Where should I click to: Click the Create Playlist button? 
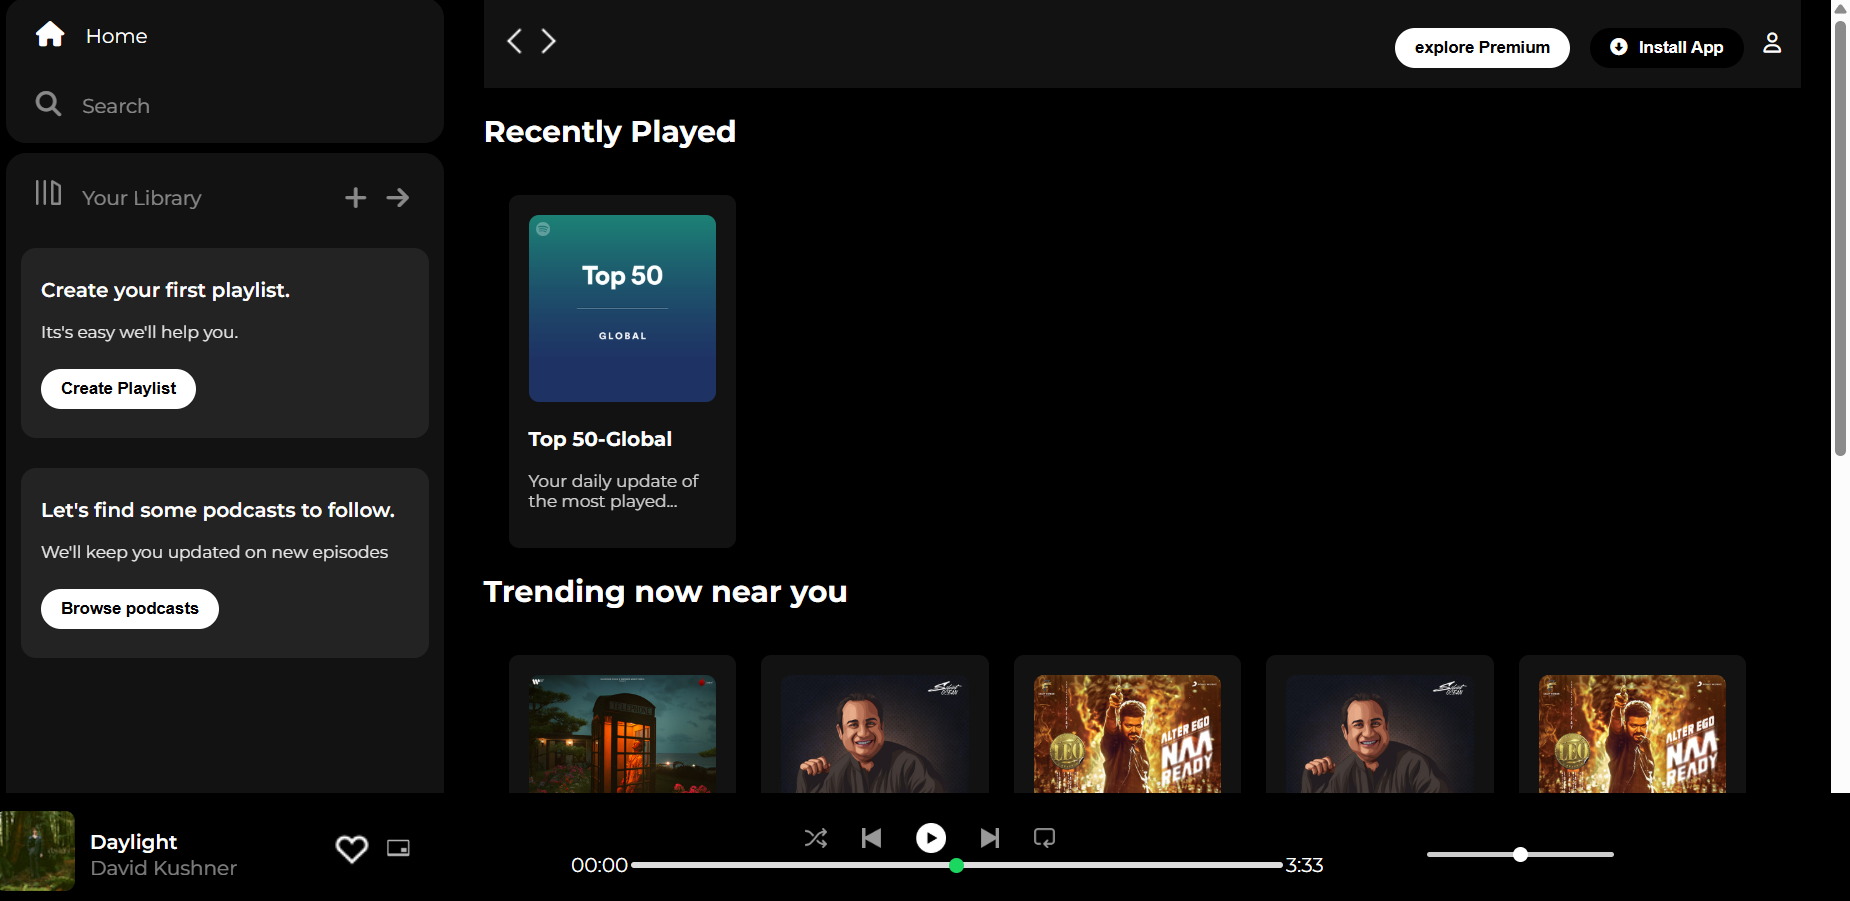coord(118,389)
